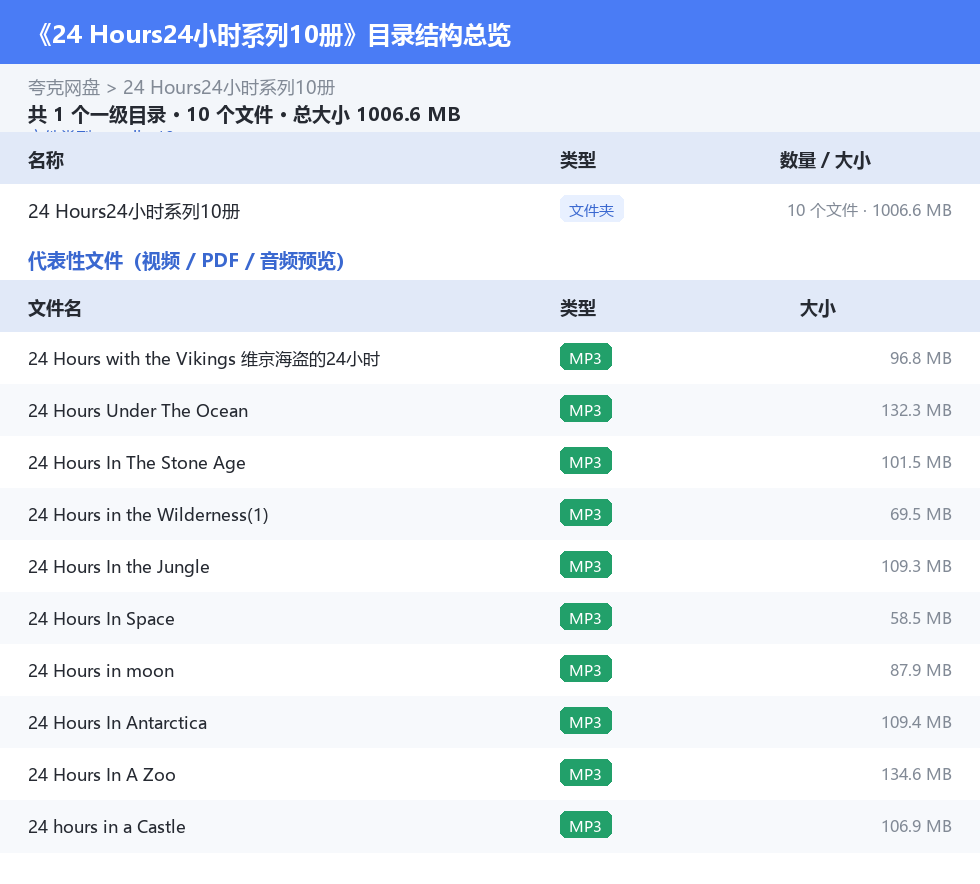Click the MP3 badge for Vikings file

coord(586,358)
